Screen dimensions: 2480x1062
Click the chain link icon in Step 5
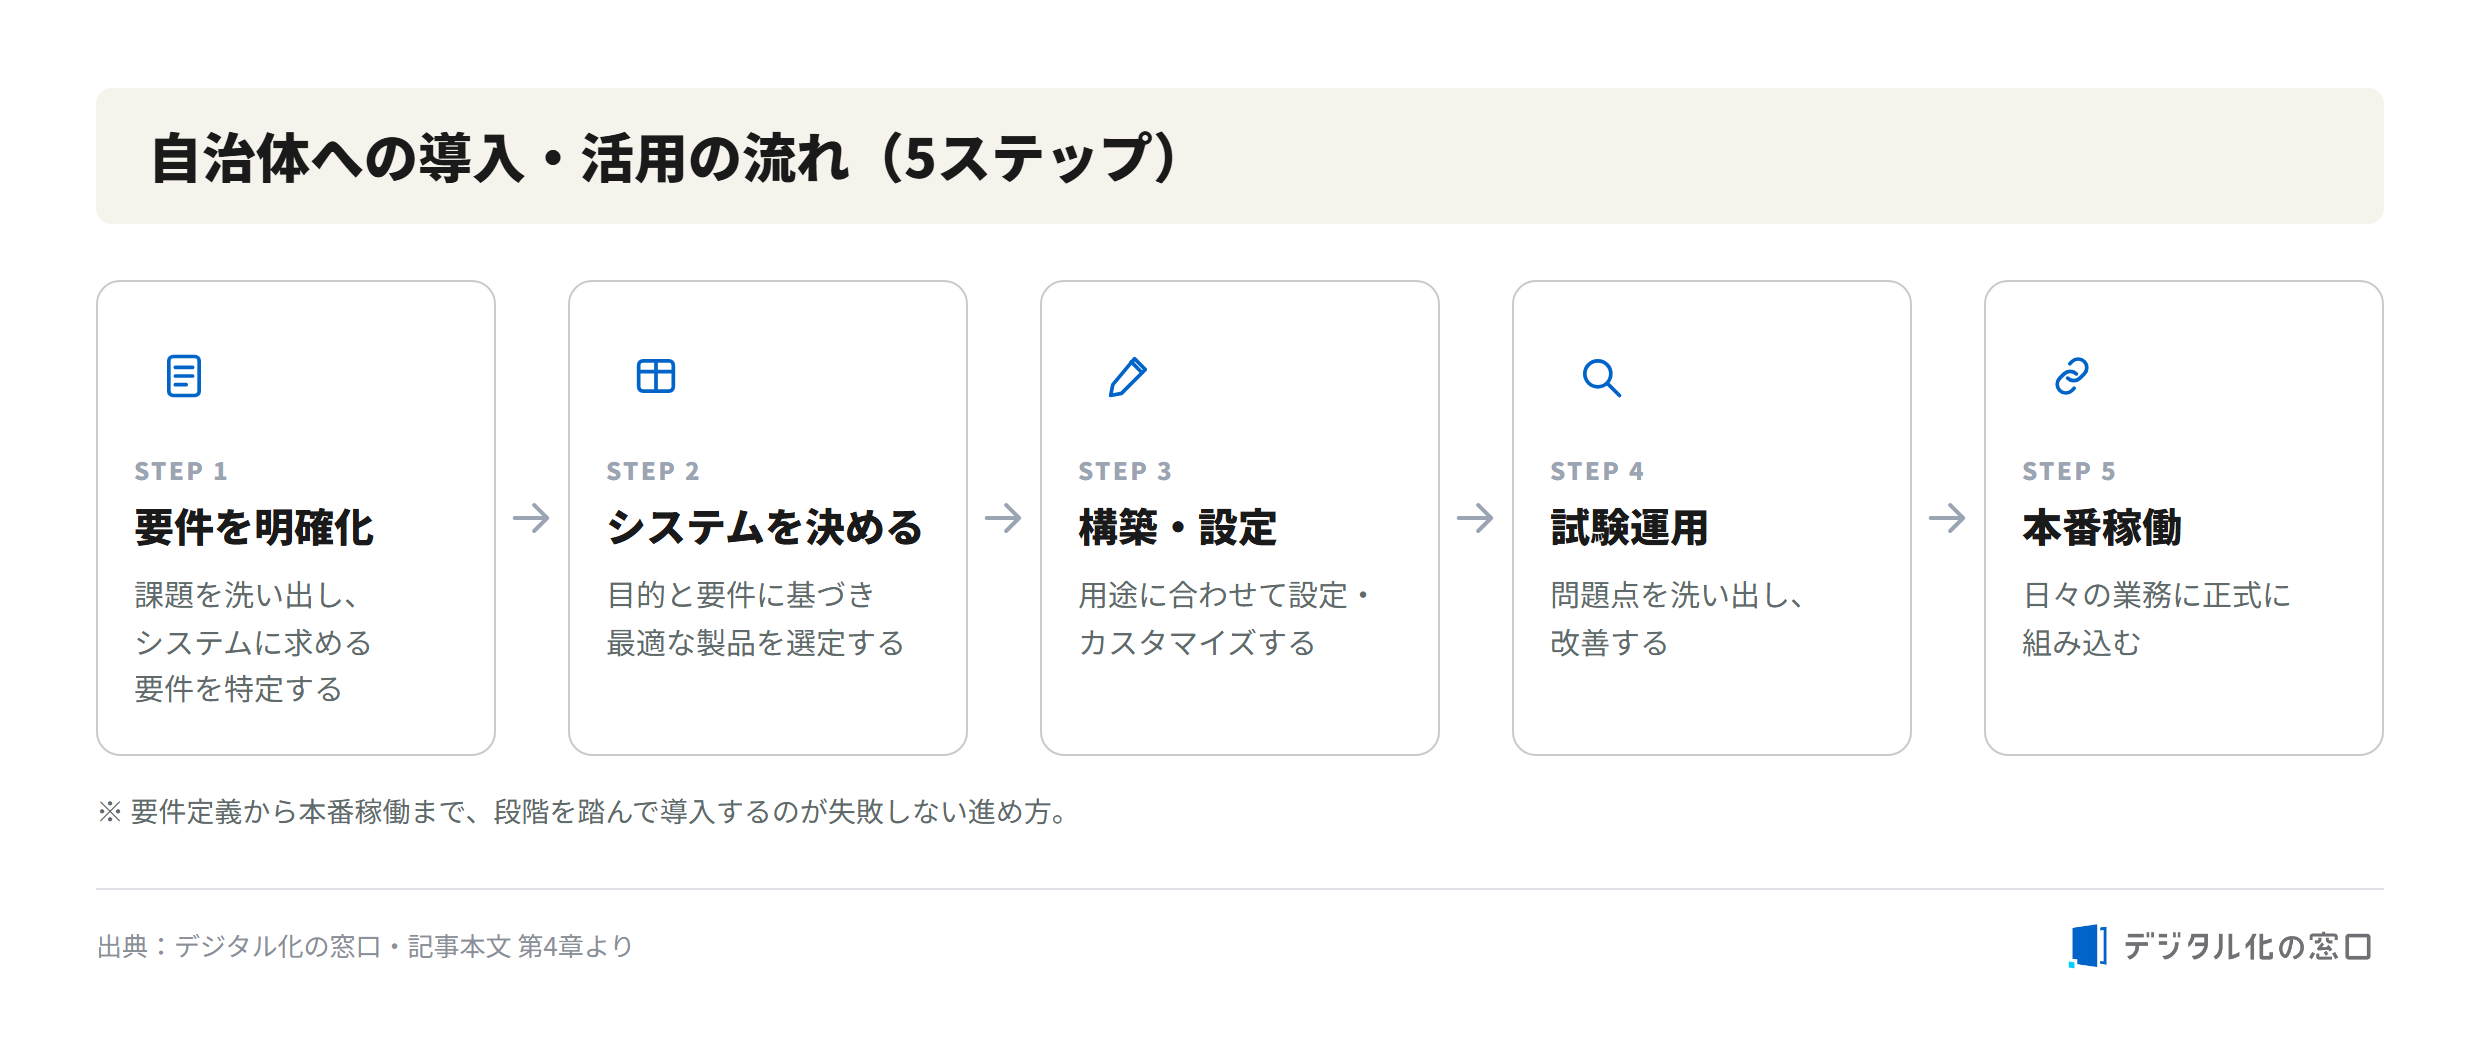pyautogui.click(x=2072, y=376)
